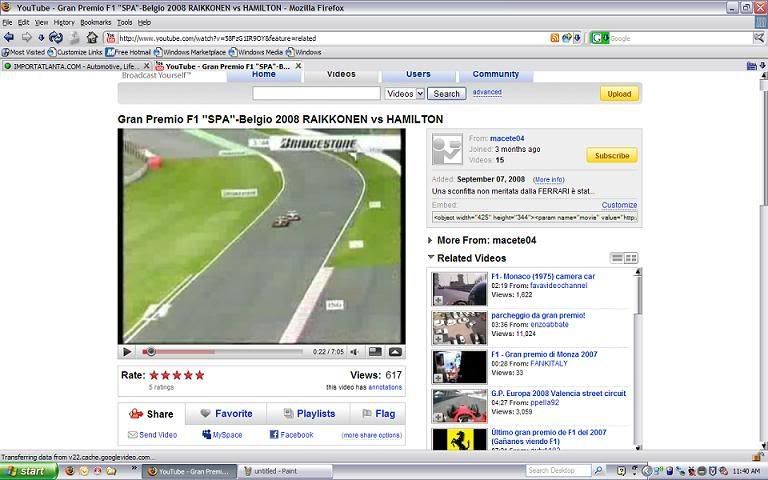Click Firefox back arrow button
768x480 pixels.
(x=9, y=38)
